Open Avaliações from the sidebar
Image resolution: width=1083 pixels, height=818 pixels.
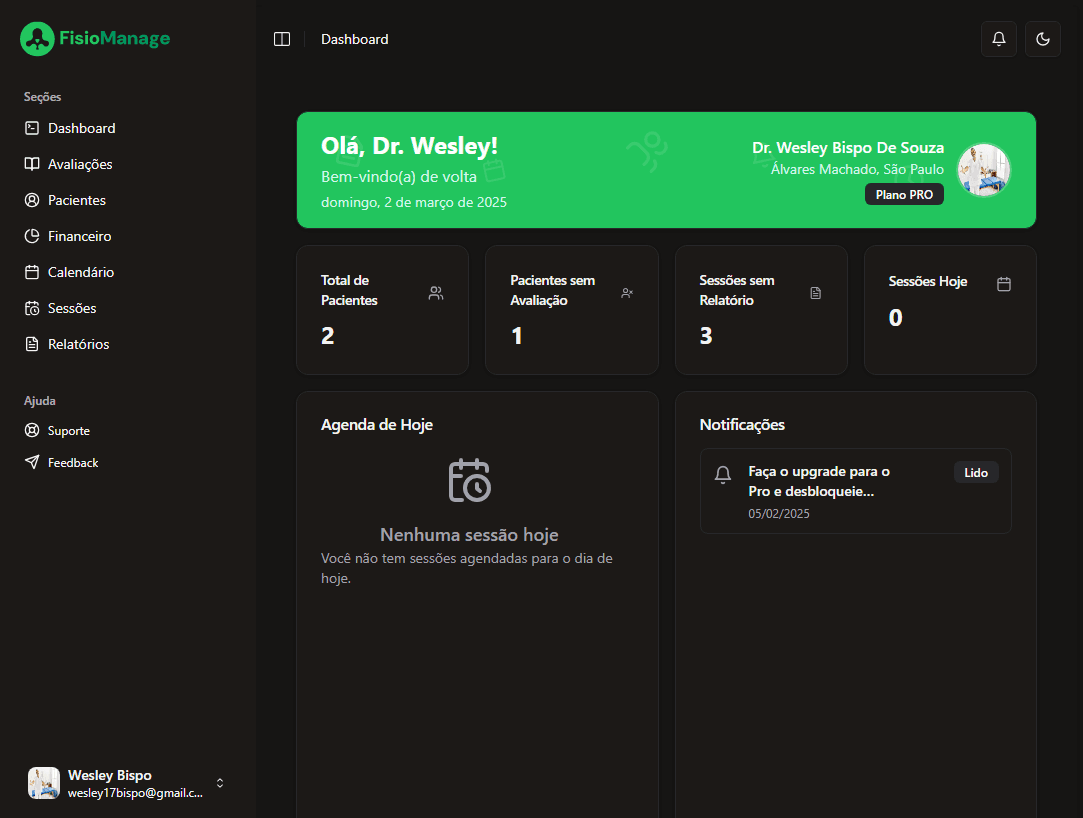80,164
